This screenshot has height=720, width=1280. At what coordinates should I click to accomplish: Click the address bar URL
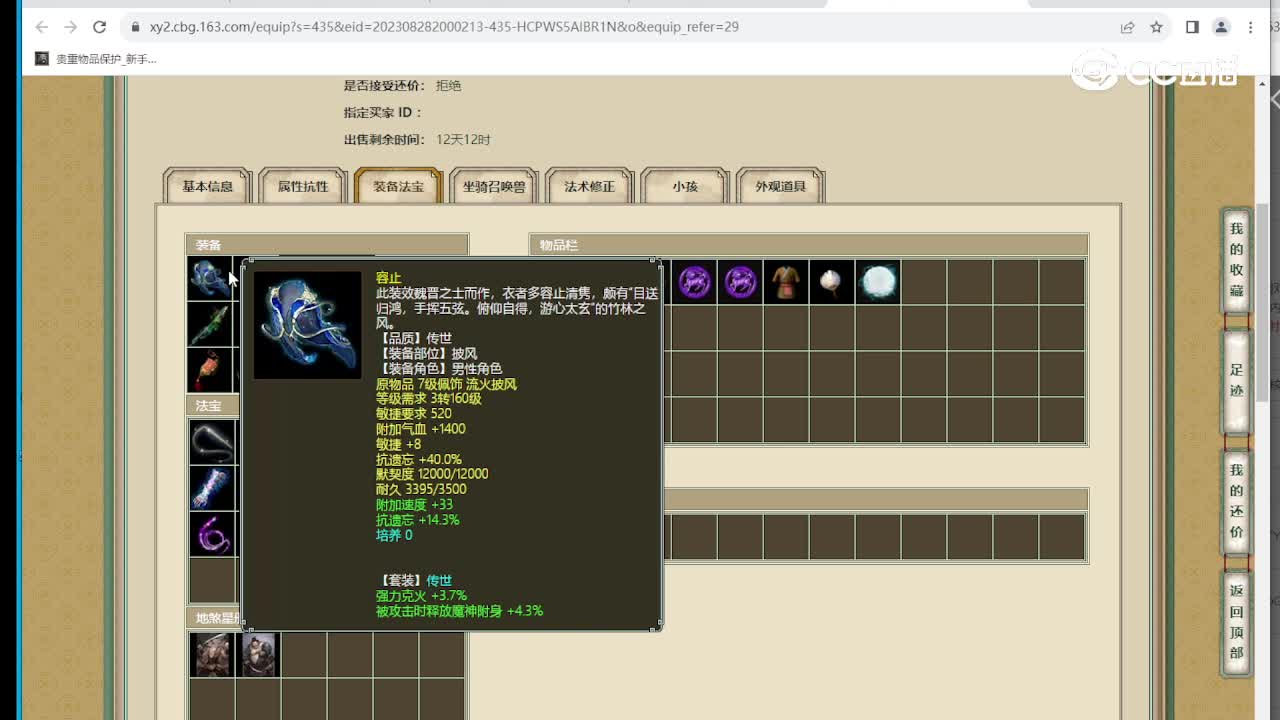tap(444, 27)
